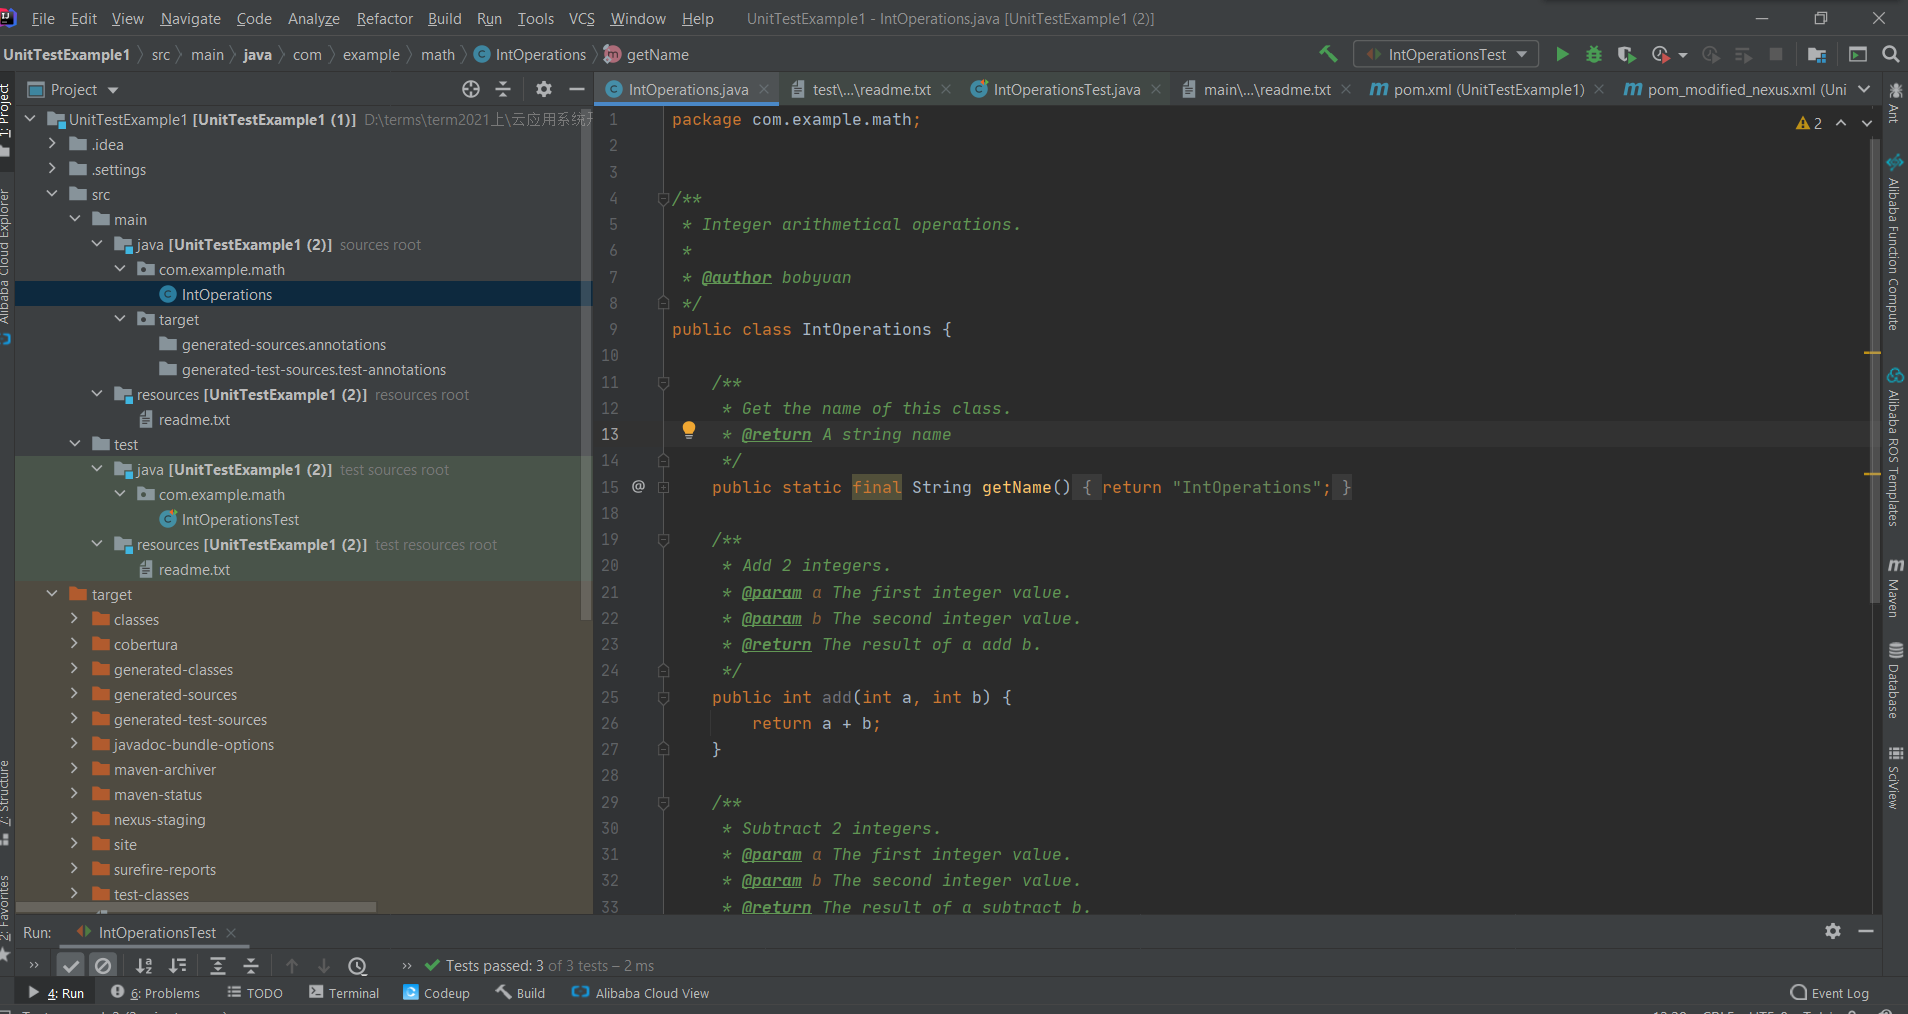Open Search Everywhere magnifier
Screen dimensions: 1908x1014
pos(1890,54)
